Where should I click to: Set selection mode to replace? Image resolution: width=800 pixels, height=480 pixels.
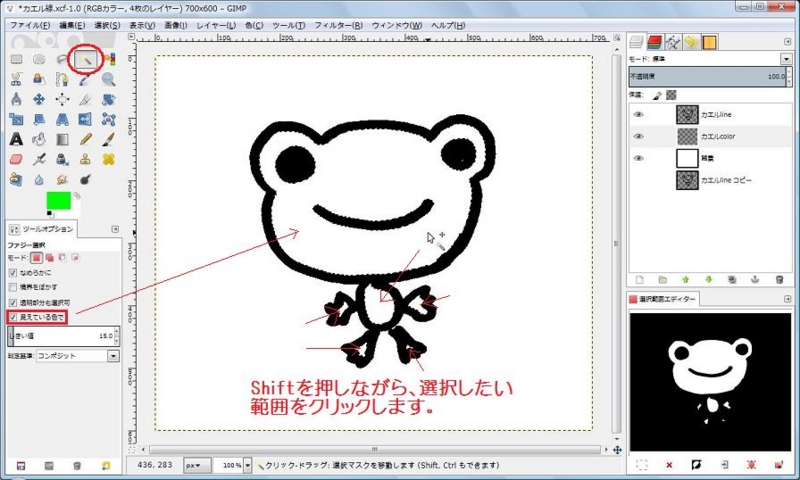[36, 258]
